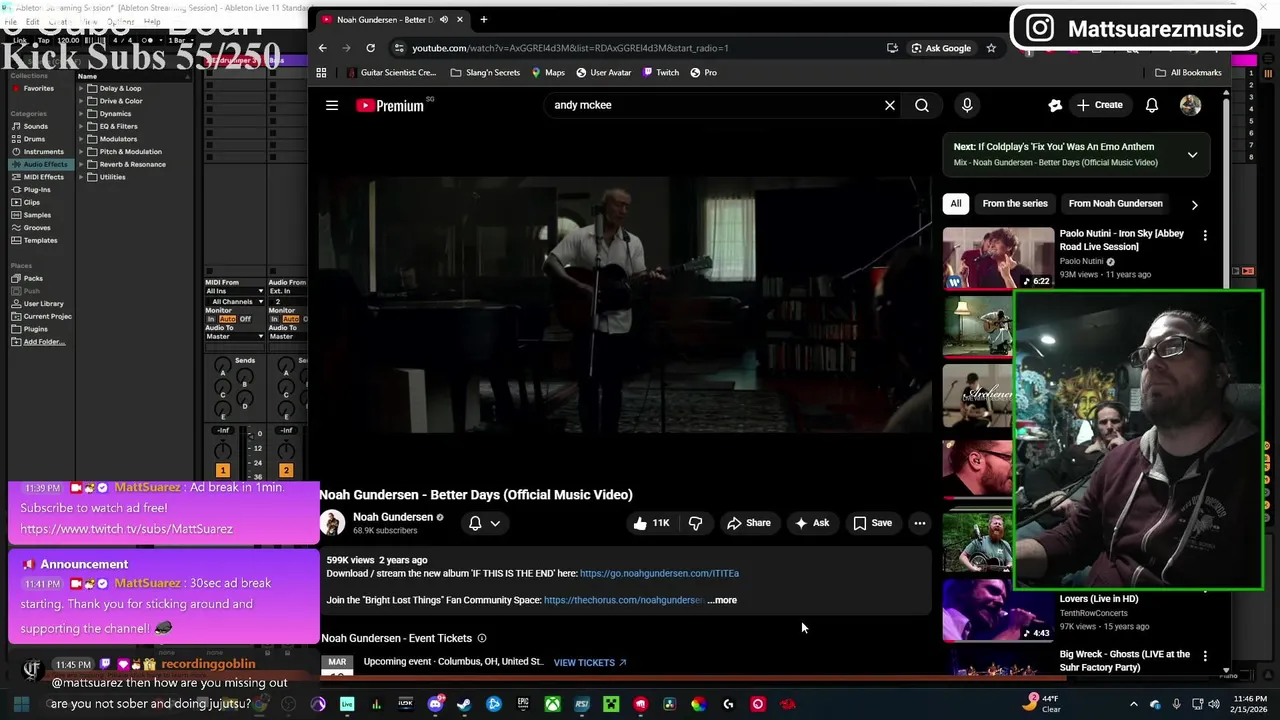Viewport: 1280px width, 720px height.
Task: Open options for Paolo Nutini Iron Sky
Action: [1205, 236]
